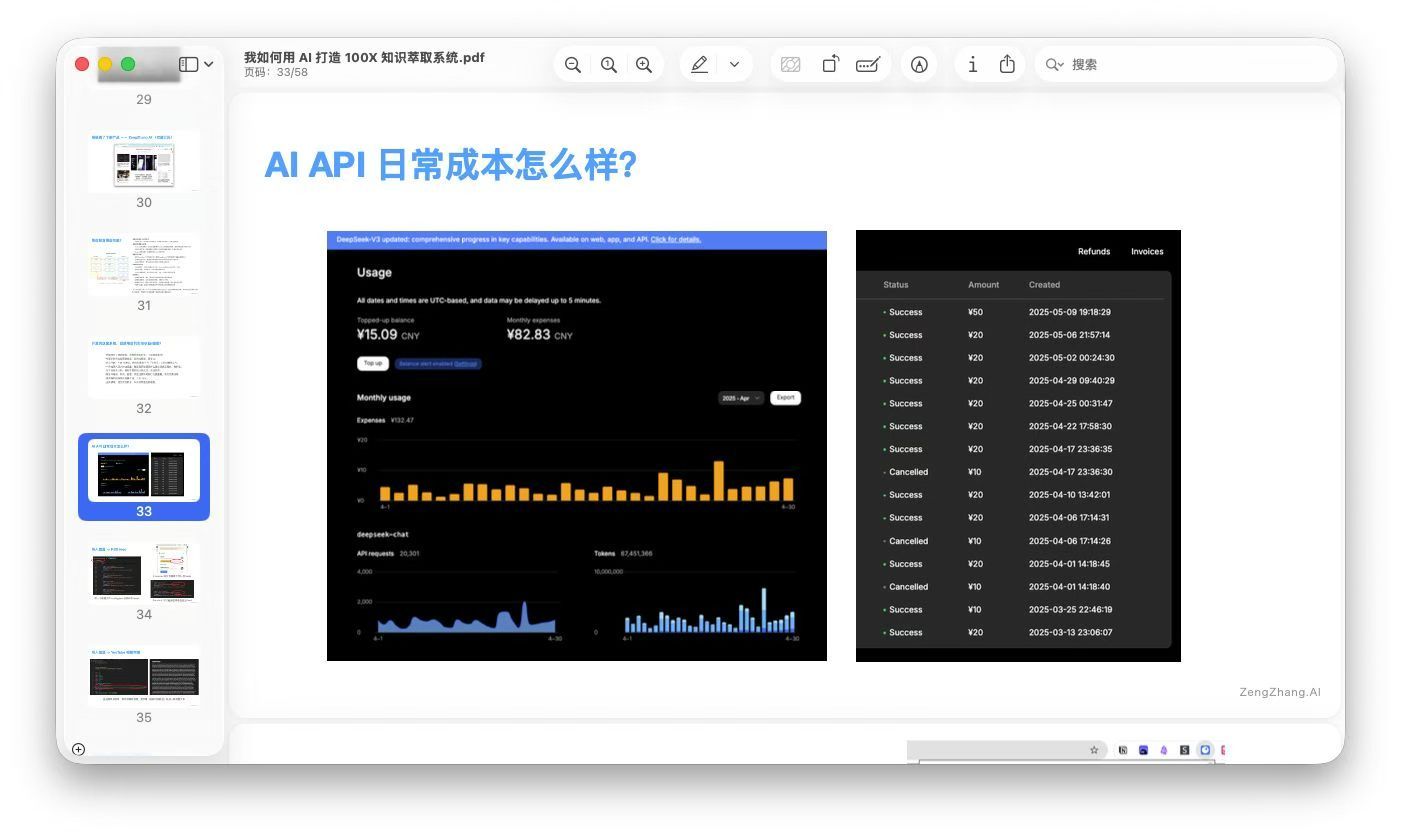
Task: Click the "Refunds" link above the table
Action: pyautogui.click(x=1094, y=252)
